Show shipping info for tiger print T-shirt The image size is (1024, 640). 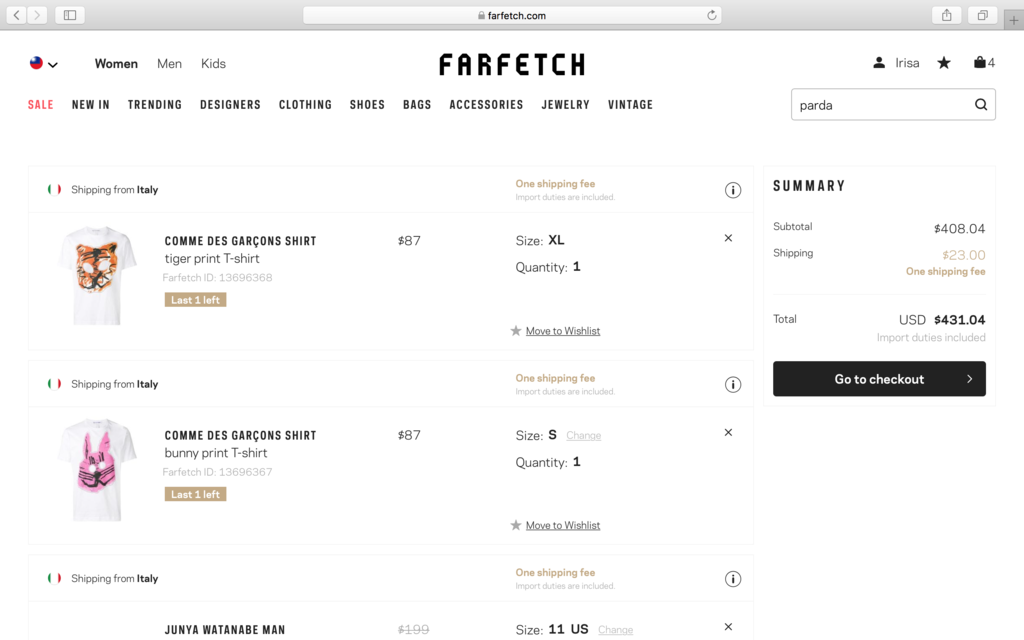(x=733, y=190)
